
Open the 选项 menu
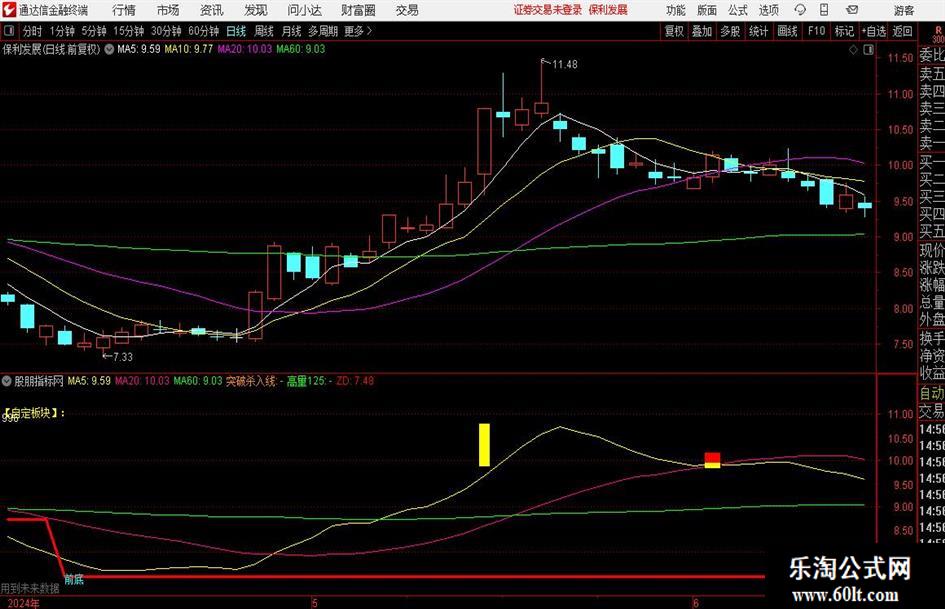pyautogui.click(x=768, y=10)
